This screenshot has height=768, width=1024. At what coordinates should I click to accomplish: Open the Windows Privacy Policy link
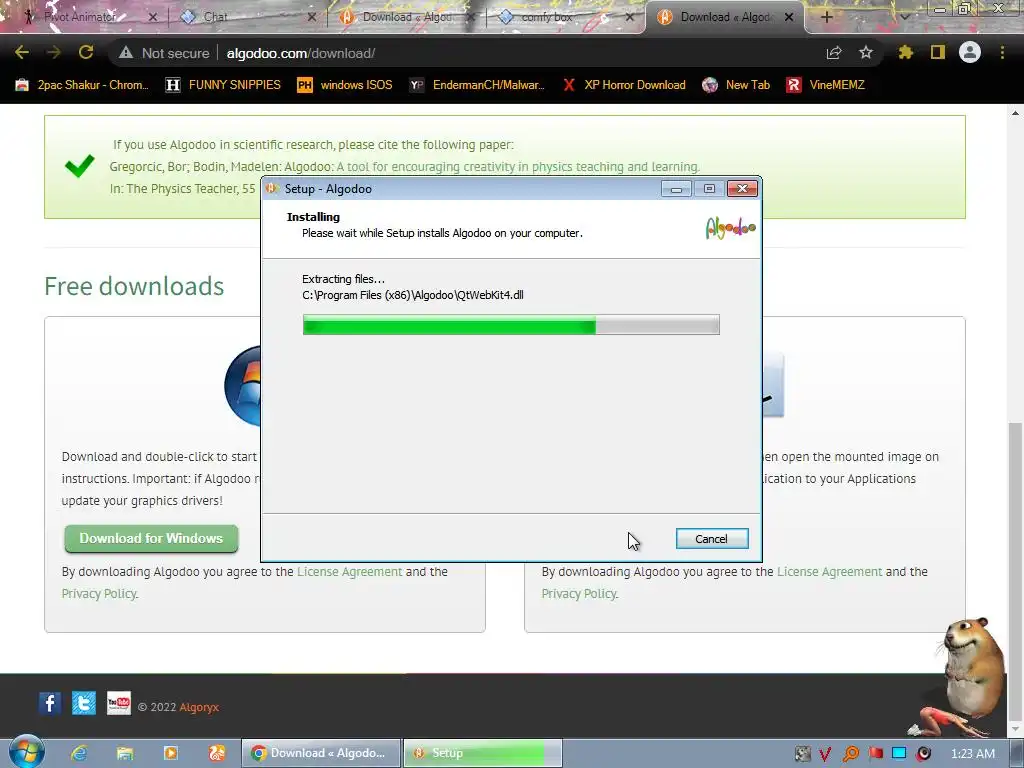tap(100, 594)
